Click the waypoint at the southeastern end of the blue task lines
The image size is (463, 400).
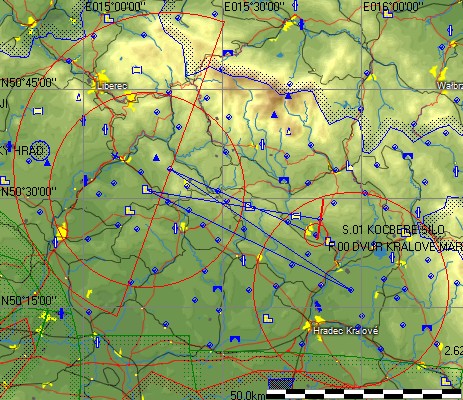351,290
